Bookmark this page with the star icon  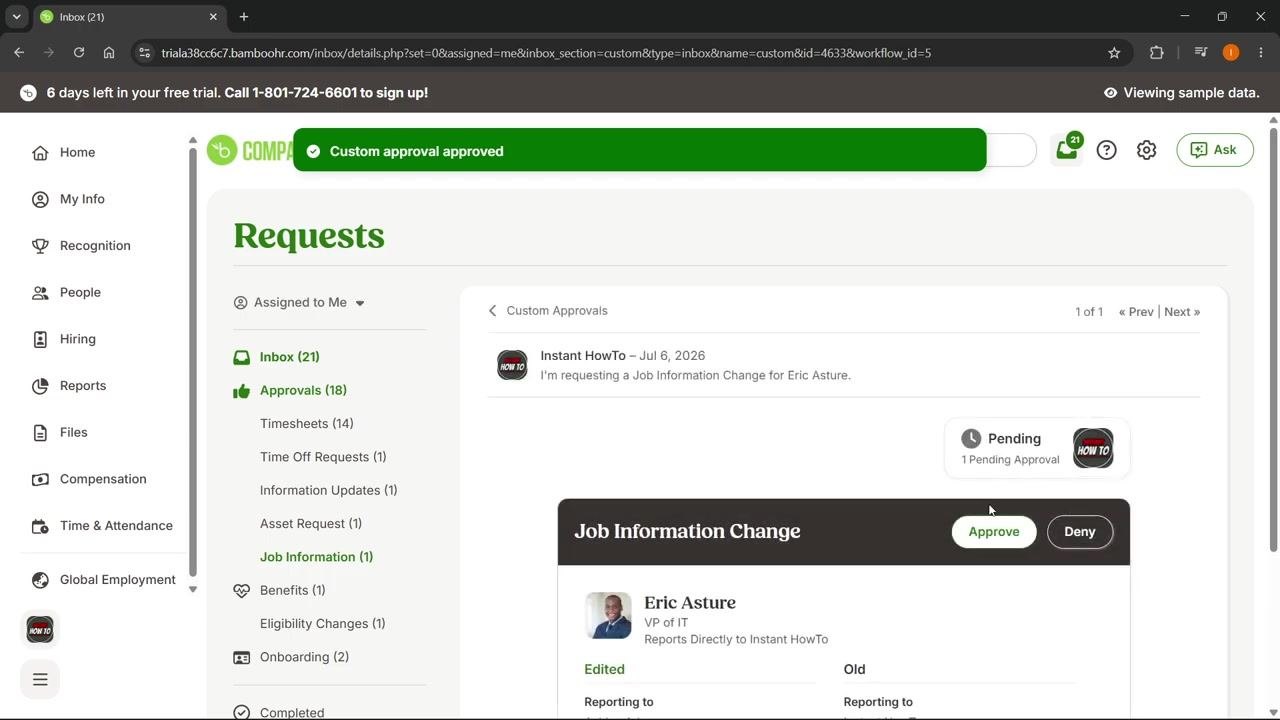coord(1114,53)
